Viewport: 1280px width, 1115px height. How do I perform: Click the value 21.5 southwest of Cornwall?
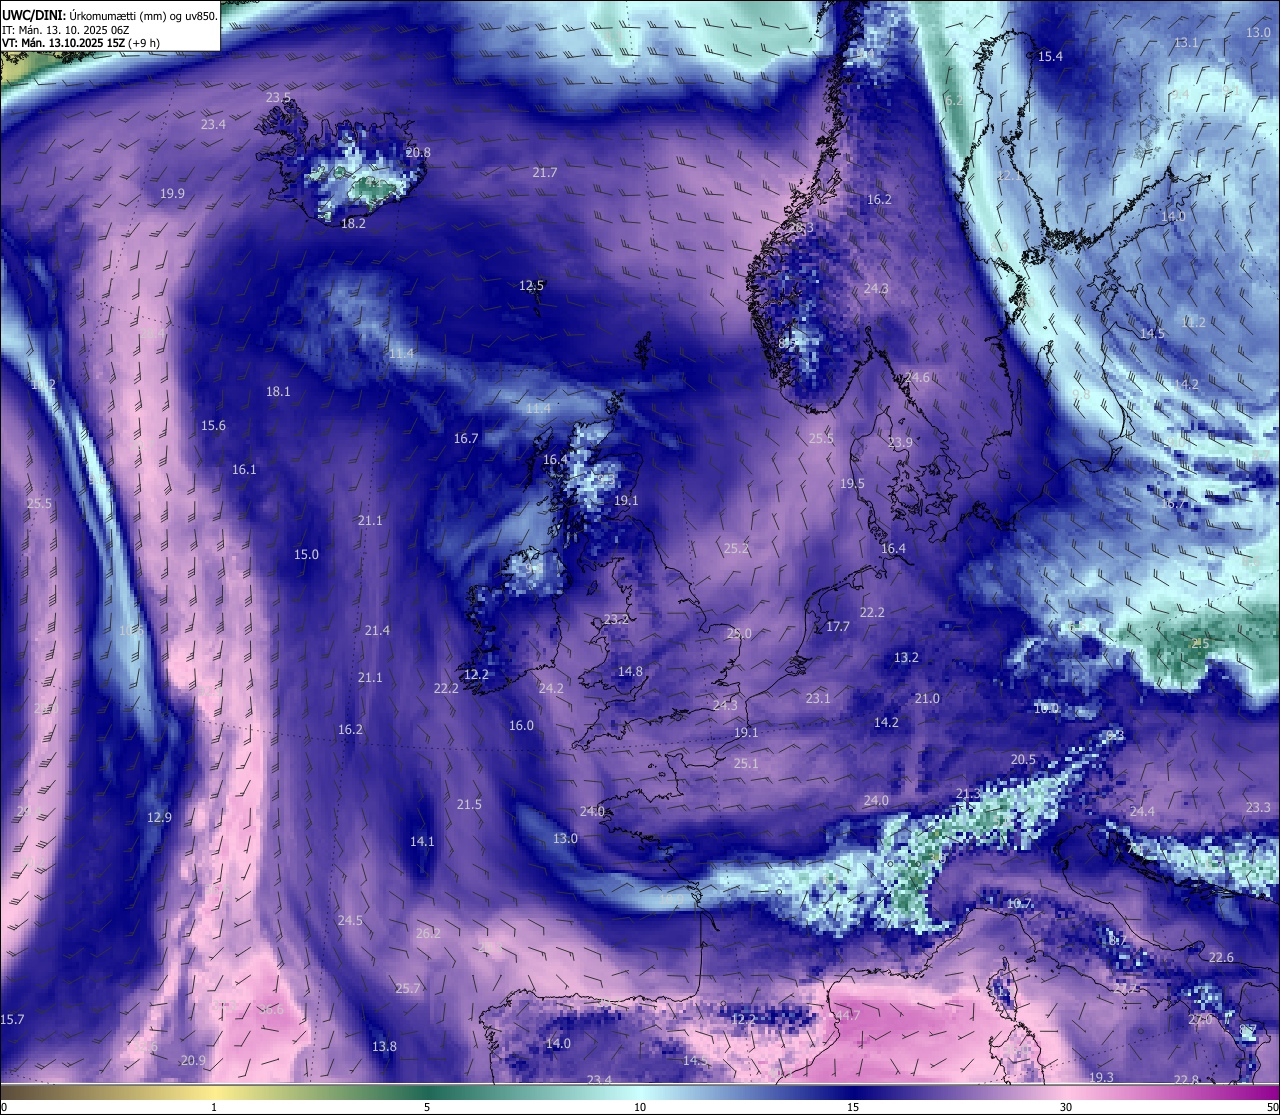(469, 805)
